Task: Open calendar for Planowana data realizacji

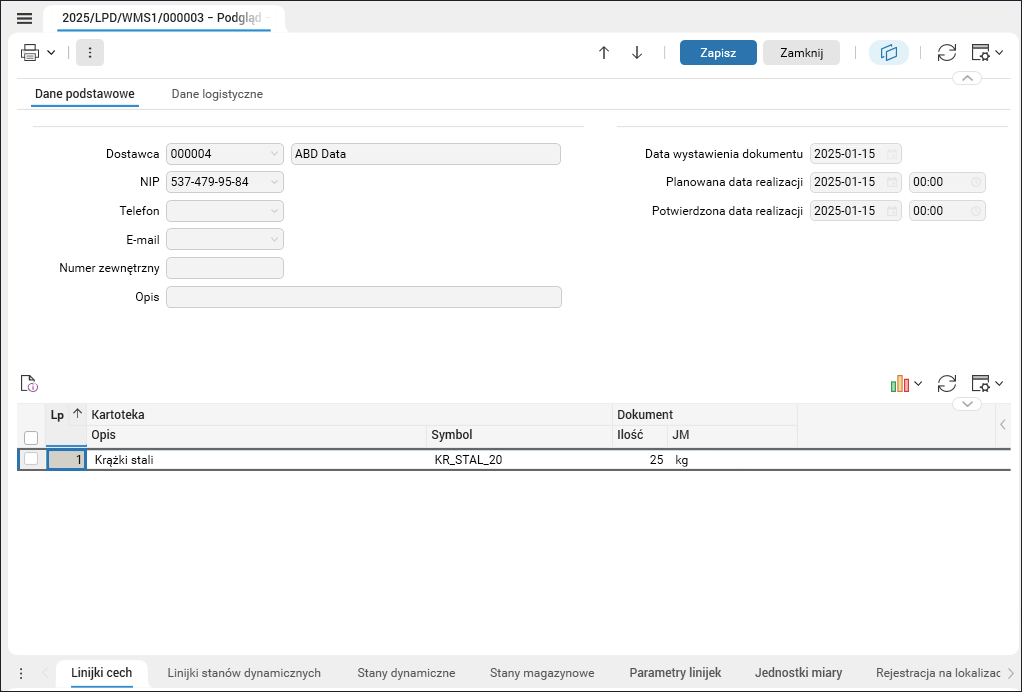Action: coord(892,182)
